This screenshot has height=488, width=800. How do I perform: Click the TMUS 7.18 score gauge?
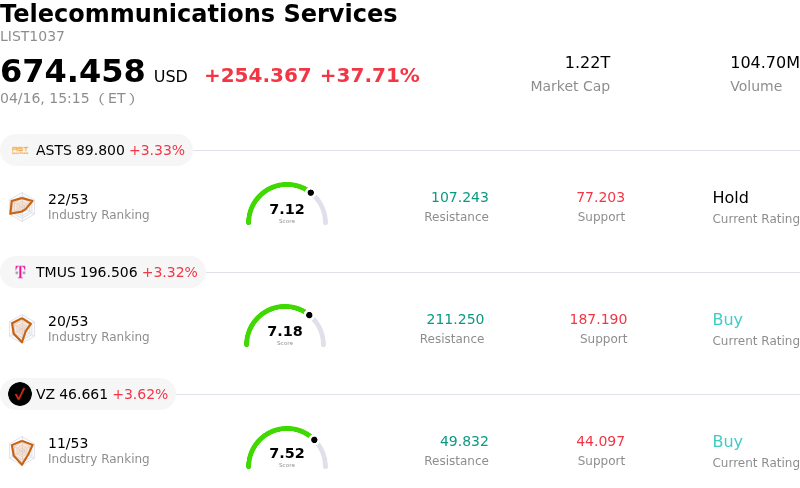pos(285,327)
